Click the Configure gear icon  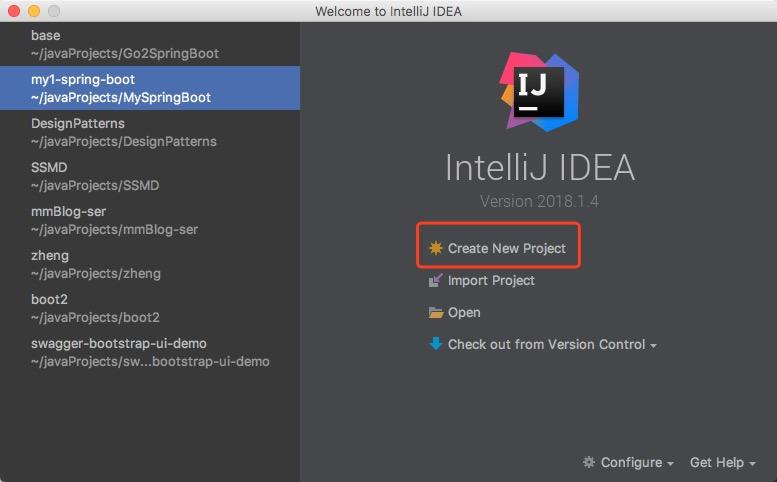pos(589,462)
